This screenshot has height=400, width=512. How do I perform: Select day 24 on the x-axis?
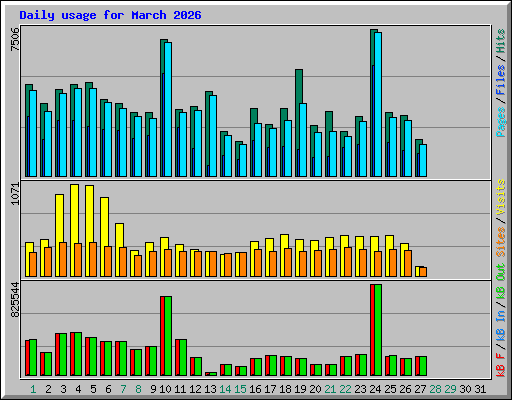tap(375, 389)
